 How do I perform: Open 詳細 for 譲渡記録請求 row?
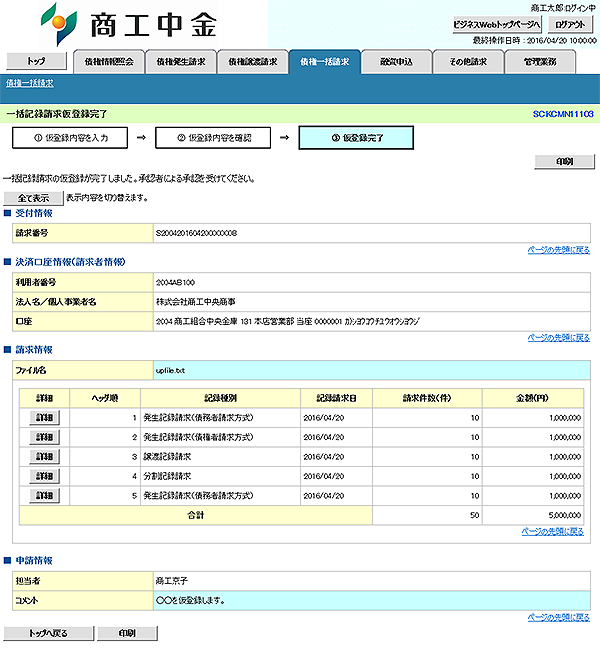(44, 457)
